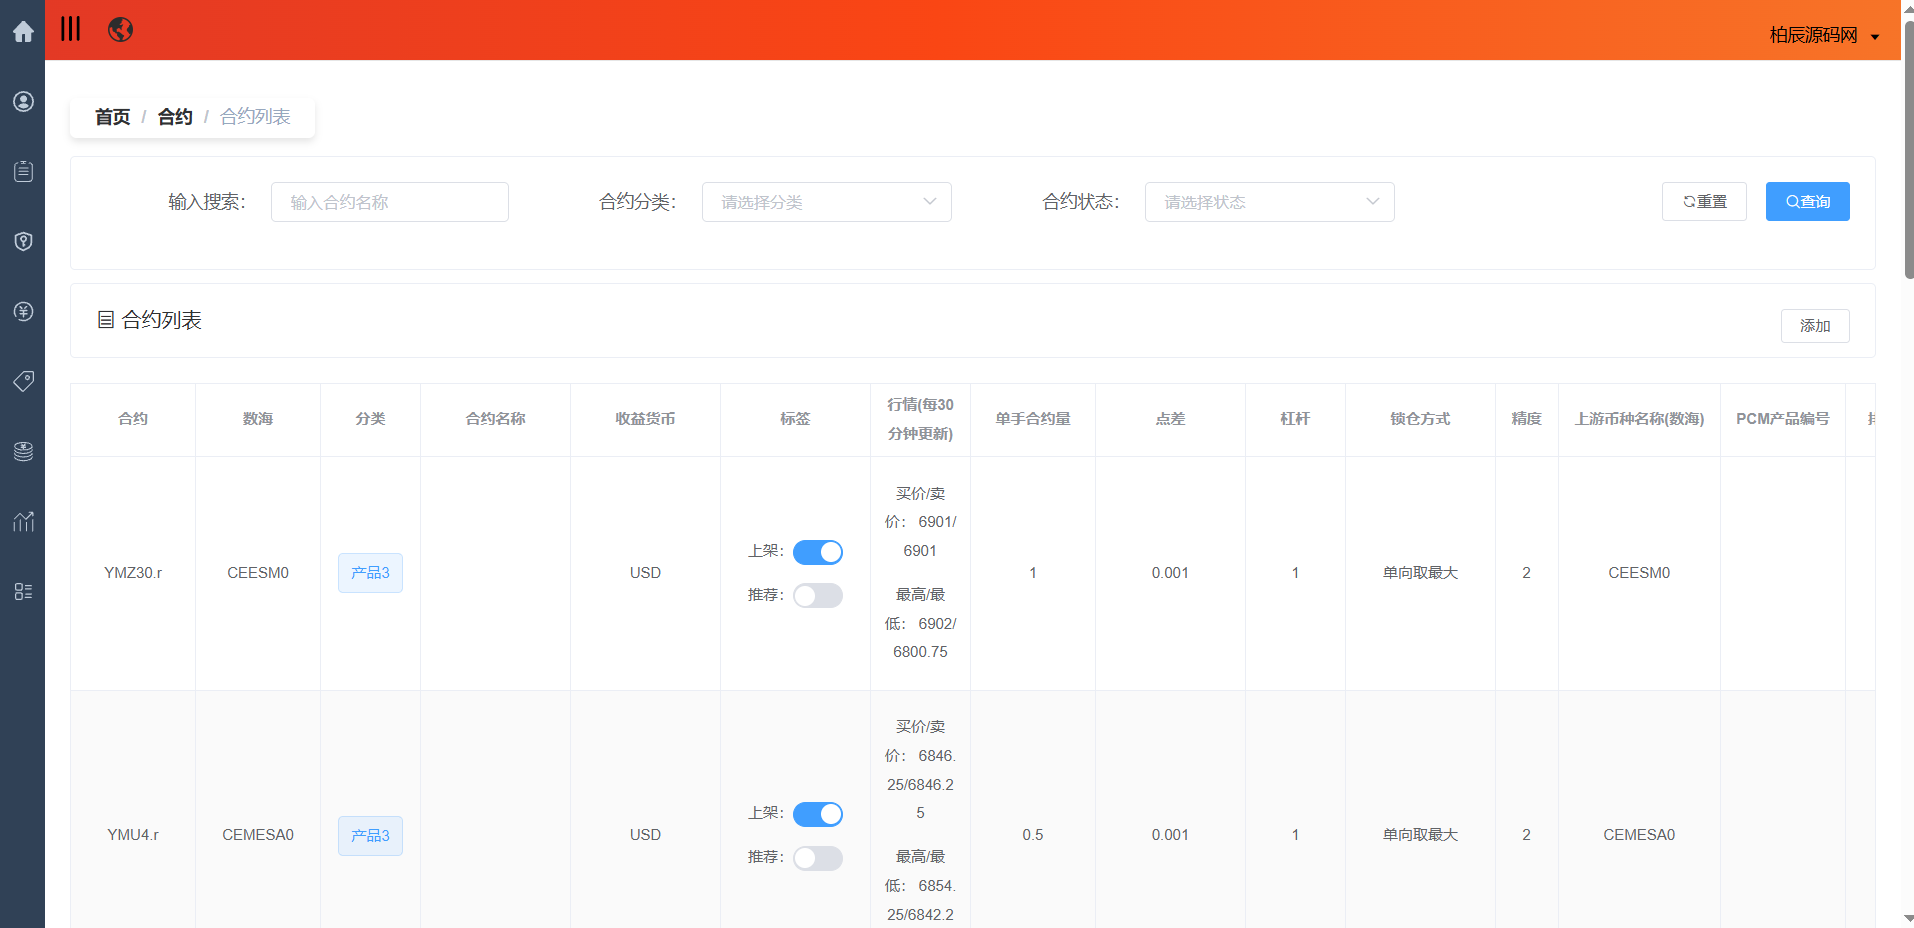Go to 合约 breadcrumb

point(175,117)
